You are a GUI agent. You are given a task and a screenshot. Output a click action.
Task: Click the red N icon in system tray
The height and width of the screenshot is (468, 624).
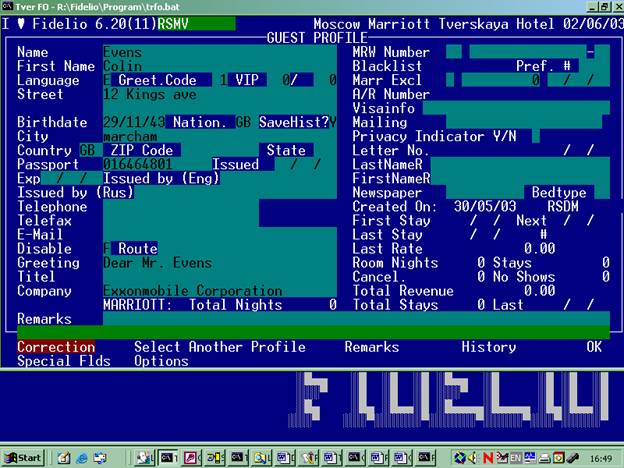click(x=489, y=457)
